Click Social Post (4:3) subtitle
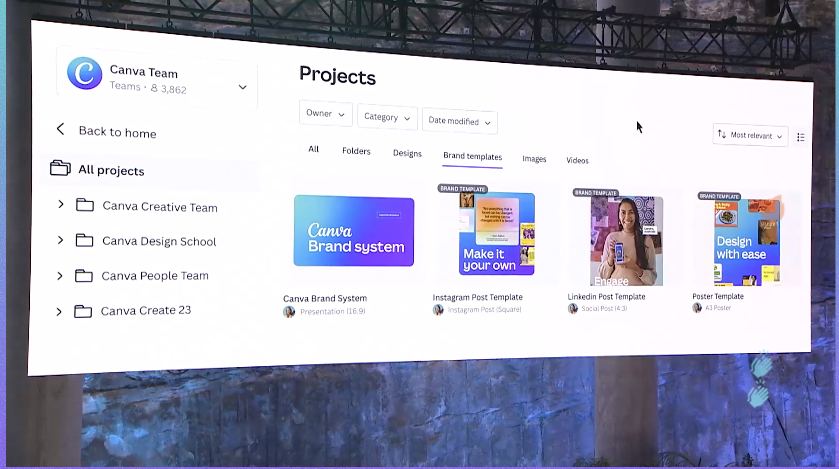Image resolution: width=839 pixels, height=469 pixels. click(604, 309)
